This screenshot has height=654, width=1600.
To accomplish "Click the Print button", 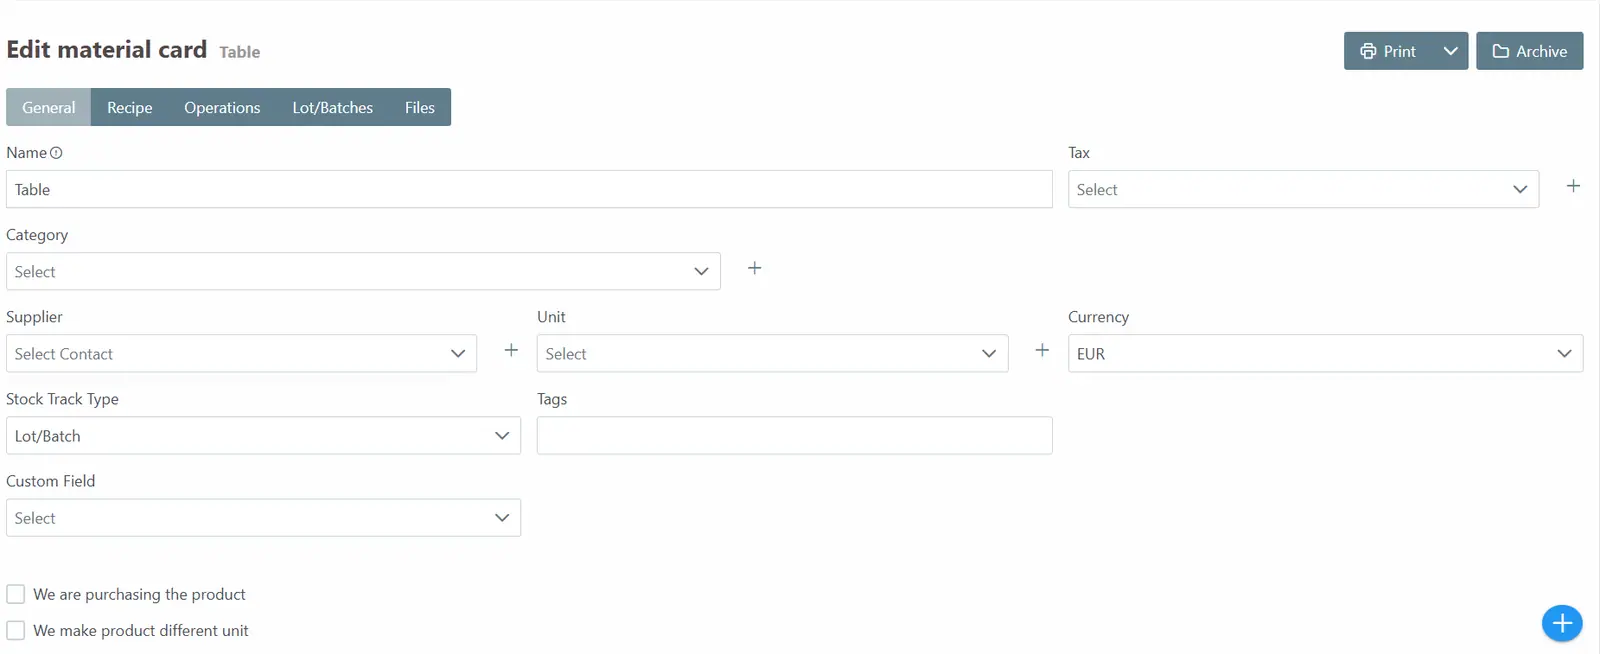I will [x=1388, y=51].
